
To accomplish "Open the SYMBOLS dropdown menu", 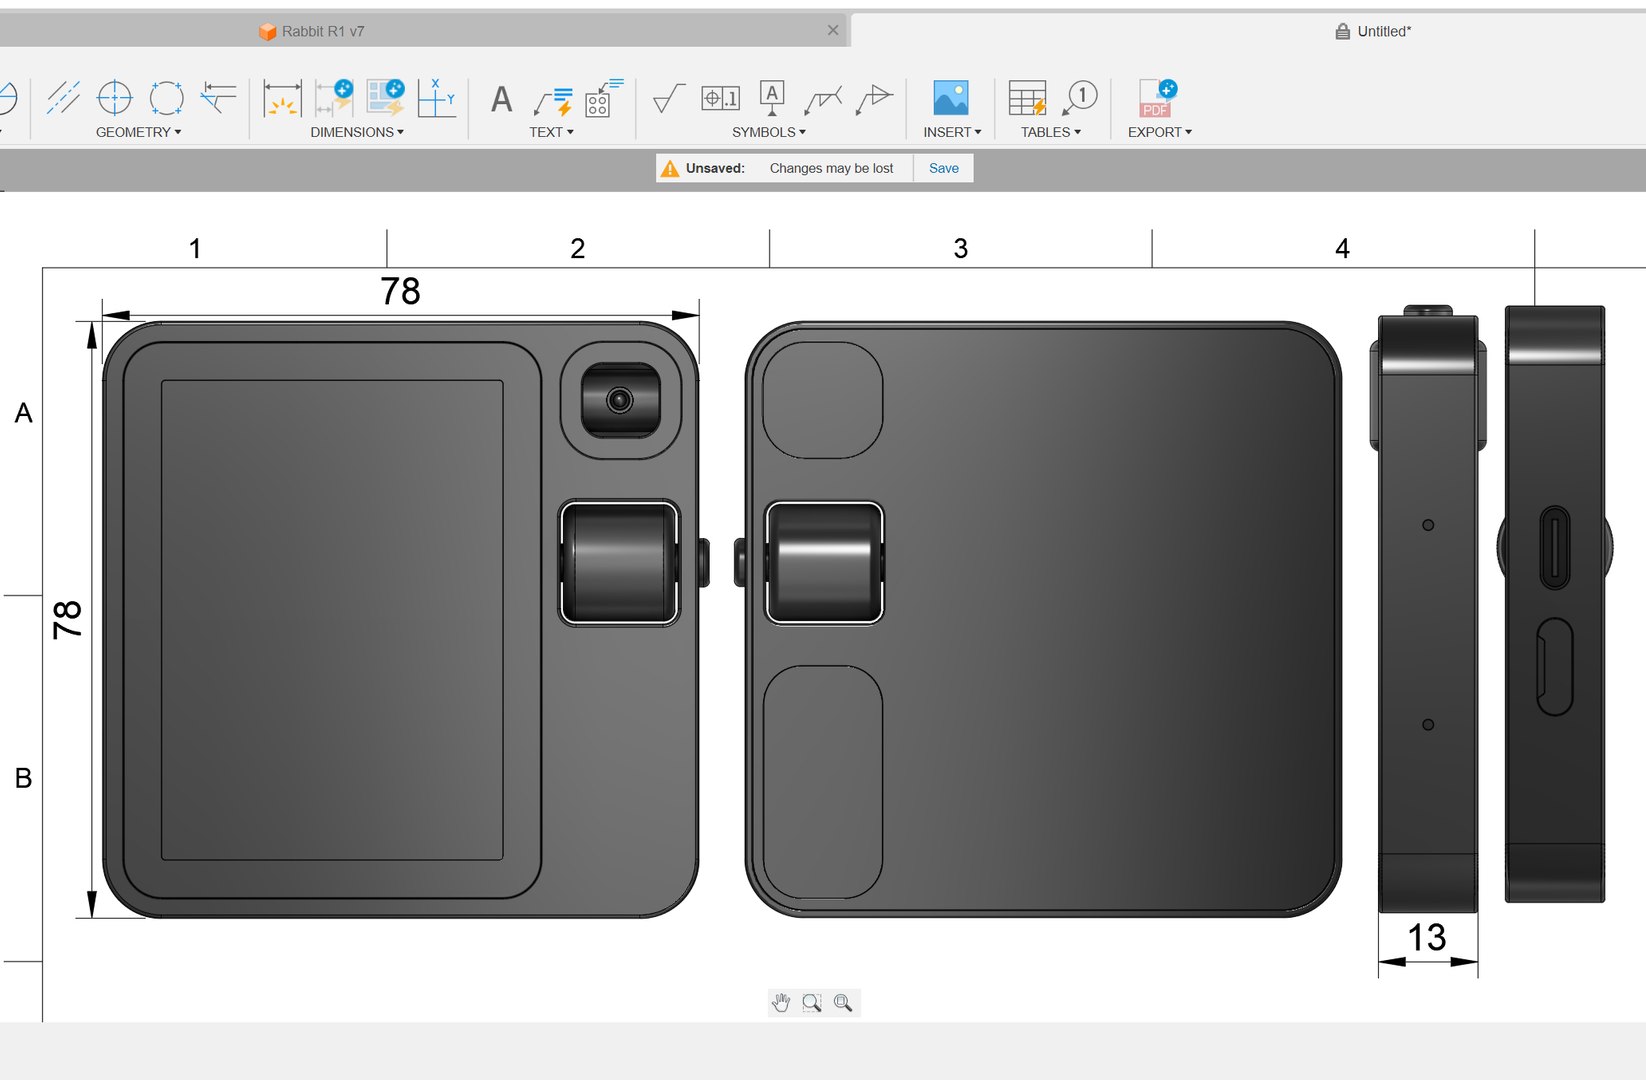I will (769, 132).
